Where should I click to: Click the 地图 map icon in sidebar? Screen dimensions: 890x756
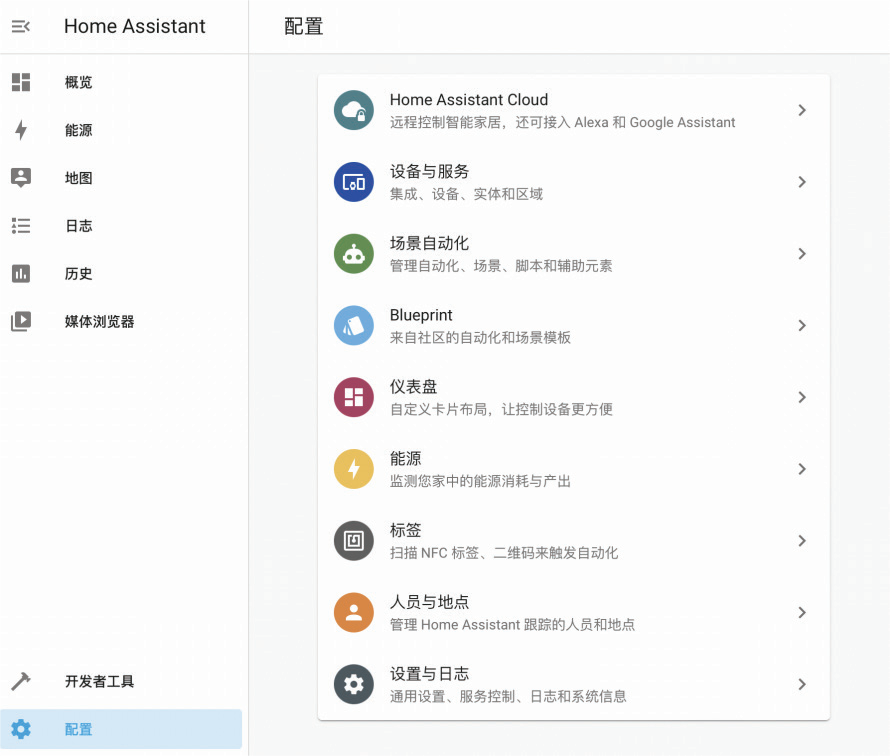point(21,178)
